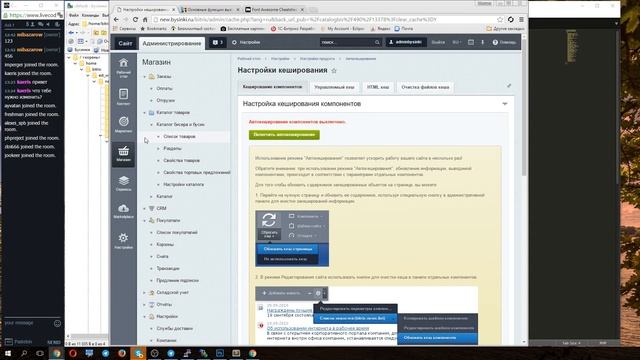This screenshot has height=360, width=640.
Task: Collapse the Каталог товаров tree node
Action: click(144, 113)
